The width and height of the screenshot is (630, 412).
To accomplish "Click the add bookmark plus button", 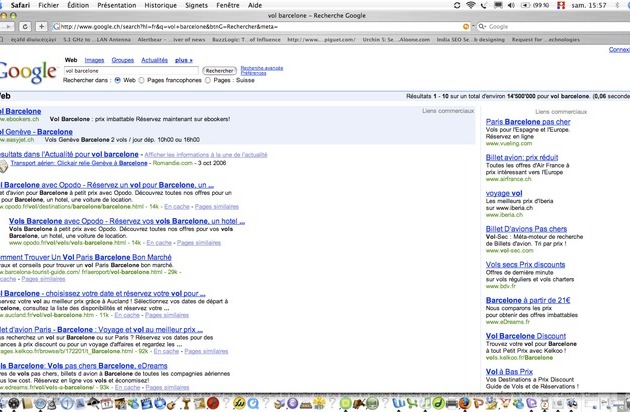I will coord(40,26).
